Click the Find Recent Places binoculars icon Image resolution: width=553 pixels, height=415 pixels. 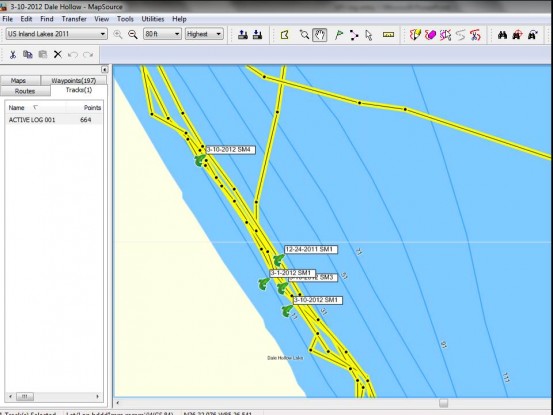(533, 35)
